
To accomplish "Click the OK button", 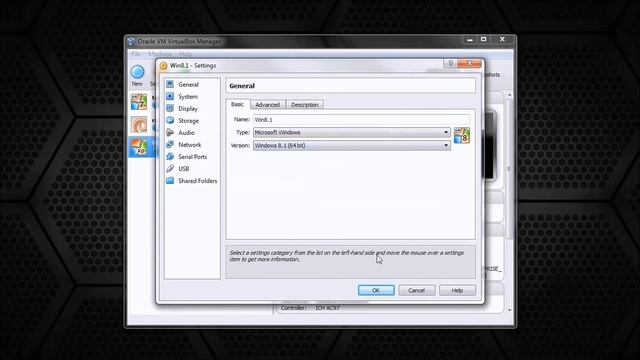I will (376, 290).
